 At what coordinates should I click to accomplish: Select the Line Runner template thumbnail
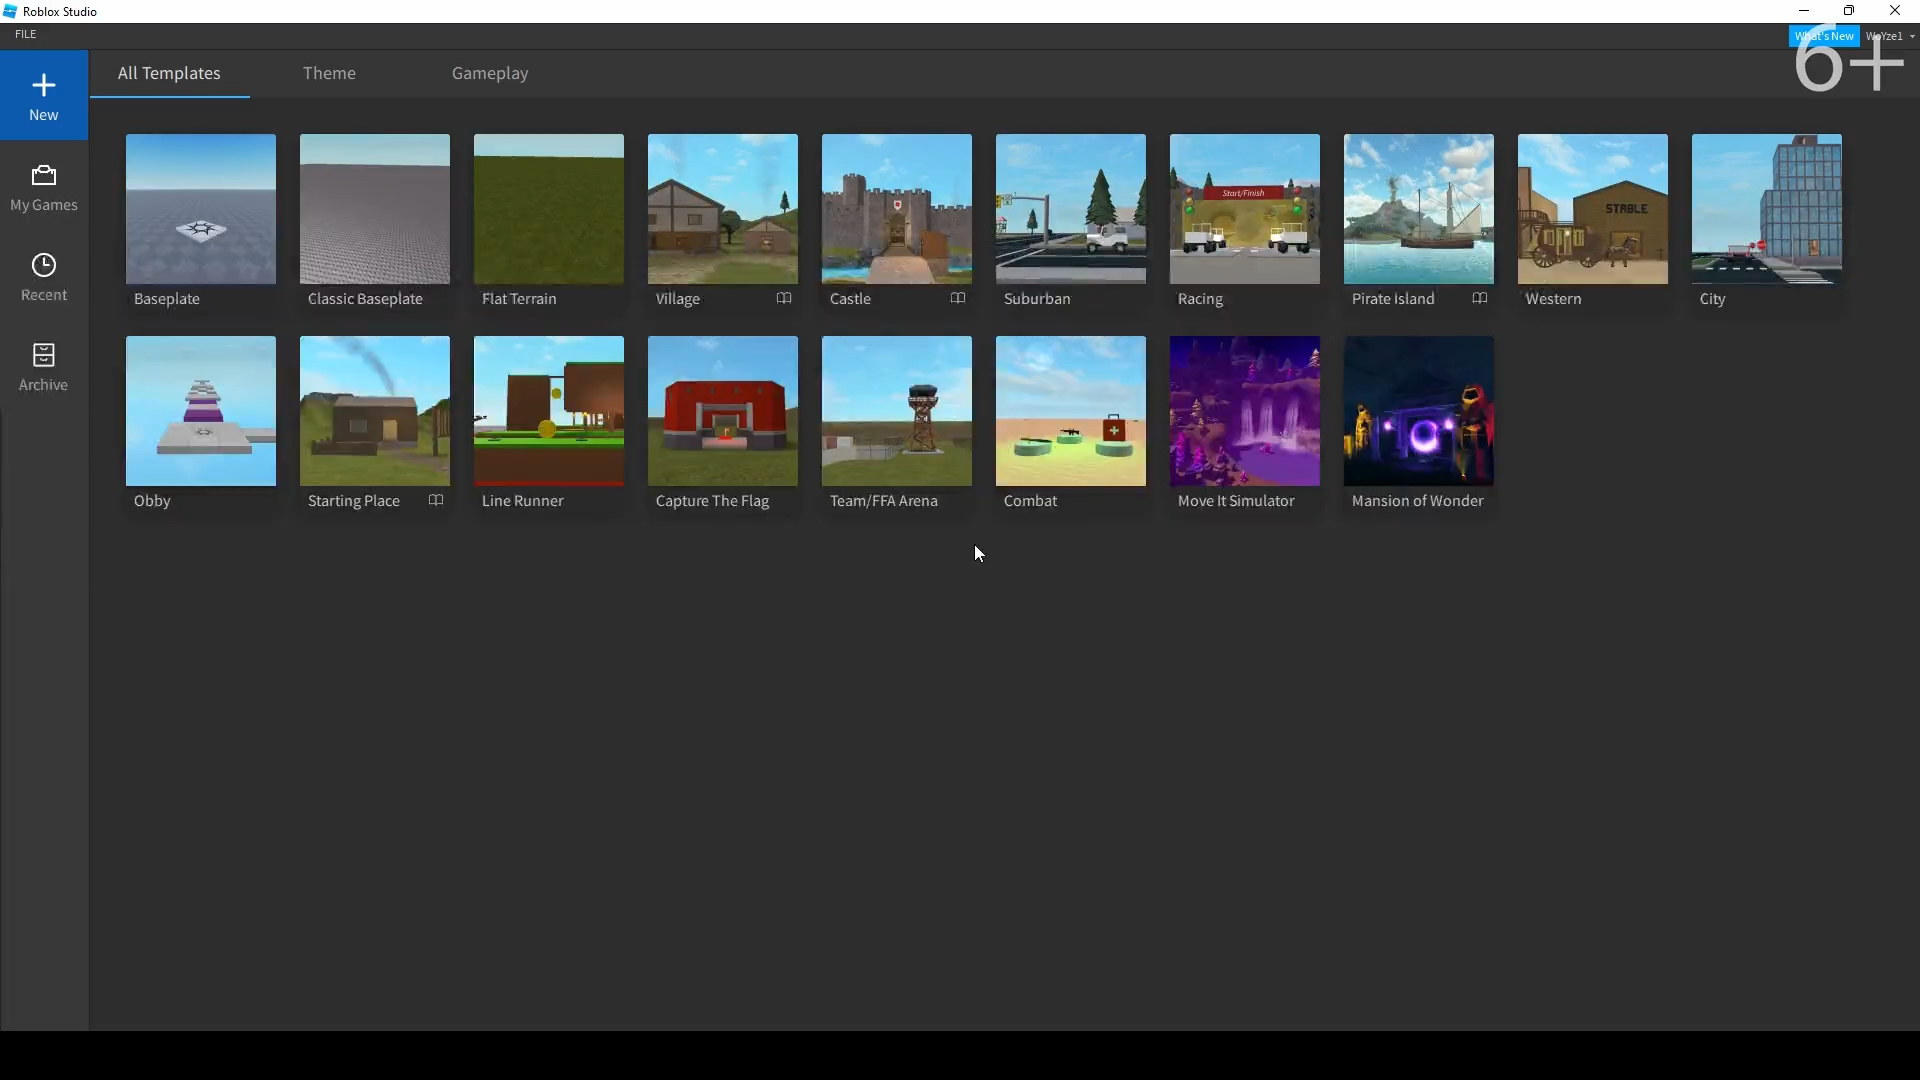[549, 411]
